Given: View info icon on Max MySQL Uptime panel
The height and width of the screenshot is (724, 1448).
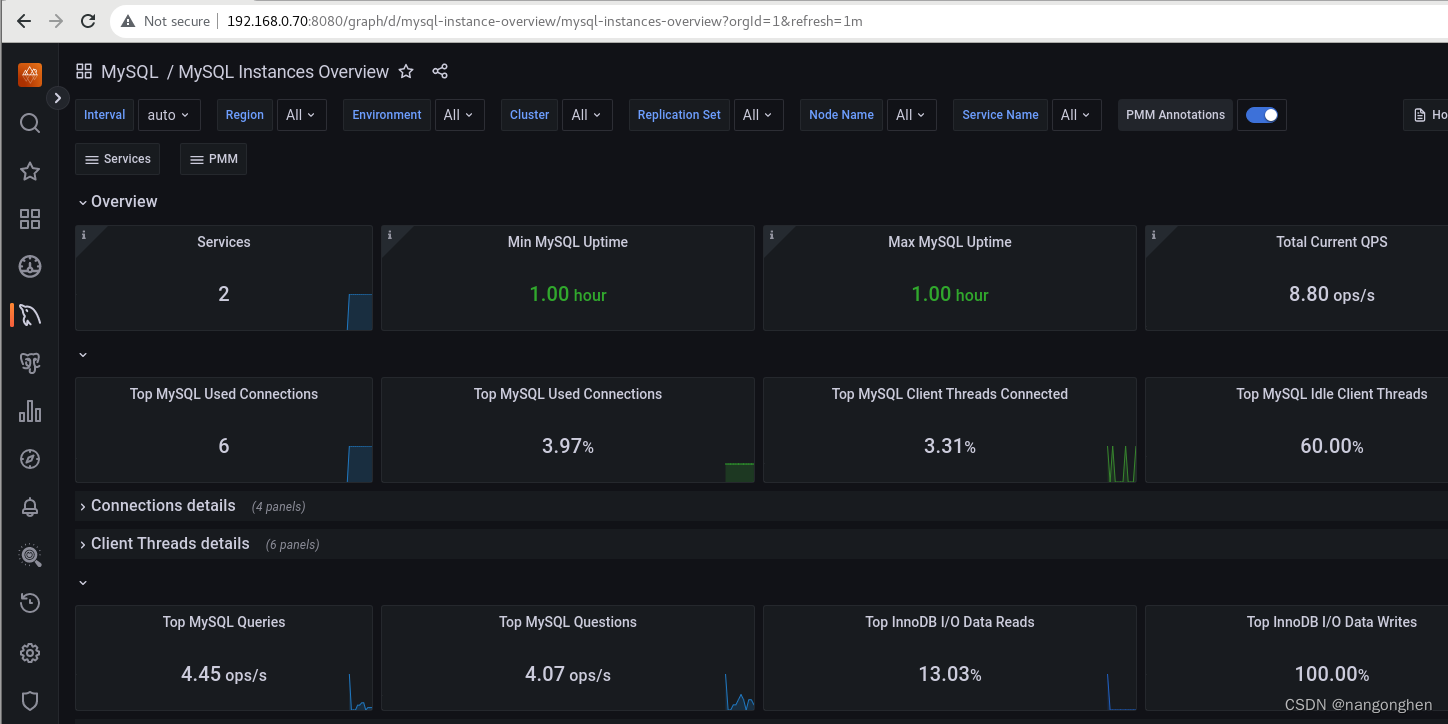Looking at the screenshot, I should 772,235.
